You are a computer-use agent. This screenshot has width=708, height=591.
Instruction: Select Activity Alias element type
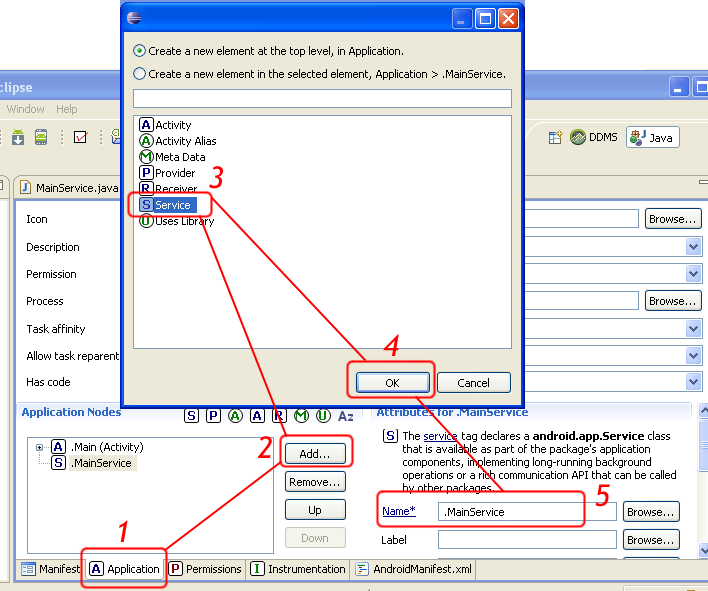tap(177, 141)
